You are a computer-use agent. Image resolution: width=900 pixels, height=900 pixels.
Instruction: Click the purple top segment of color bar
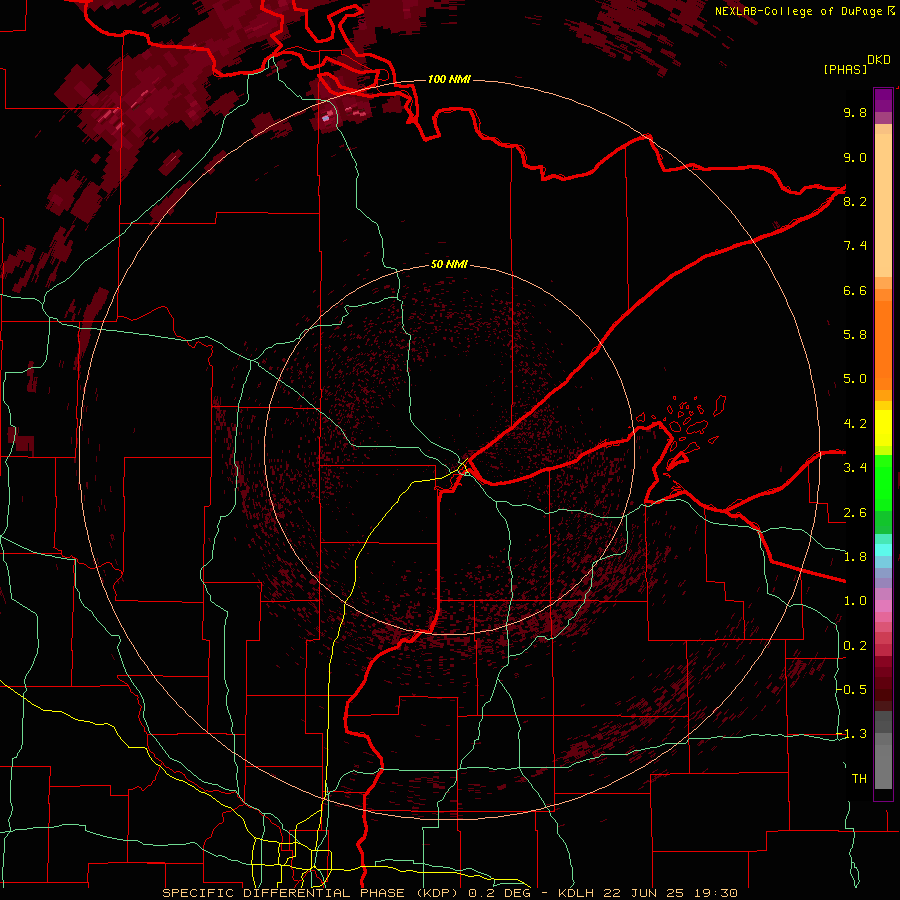click(883, 100)
